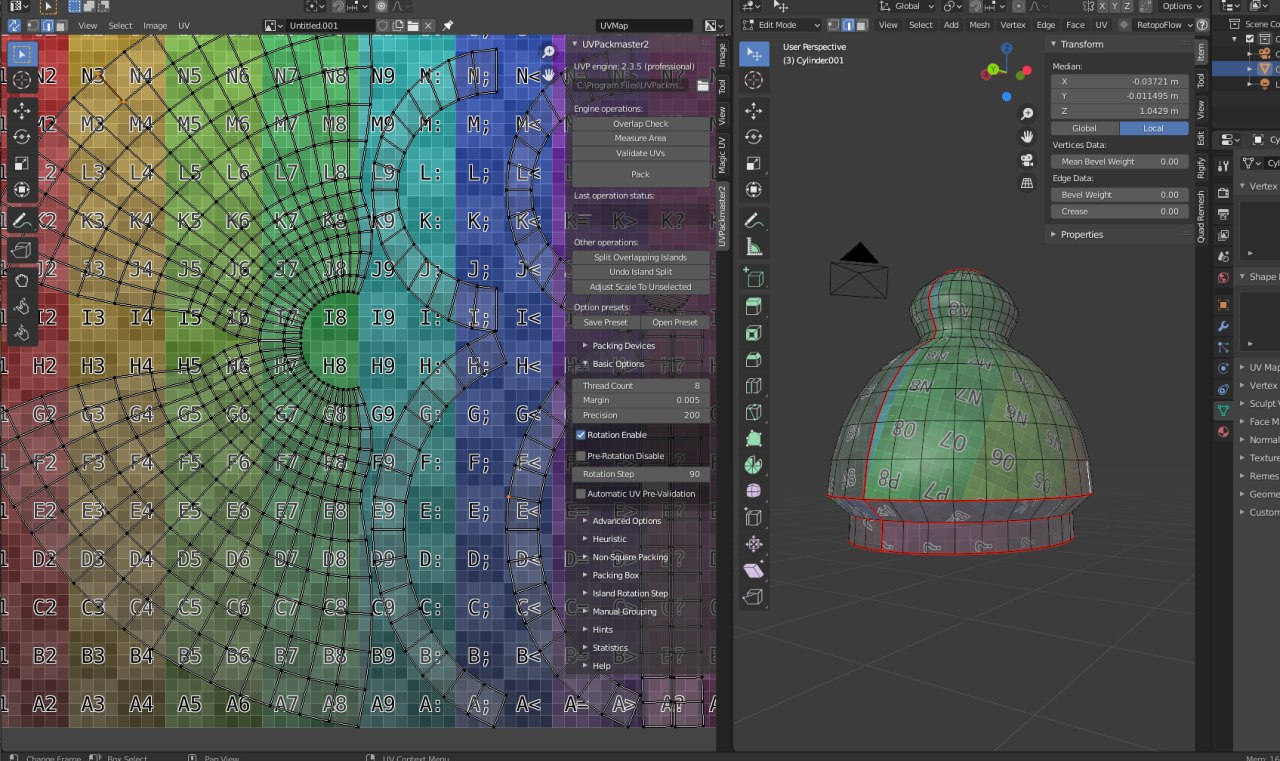This screenshot has width=1280, height=761.
Task: Pick the Rotate tool in UV editor toolbar
Action: coord(23,136)
